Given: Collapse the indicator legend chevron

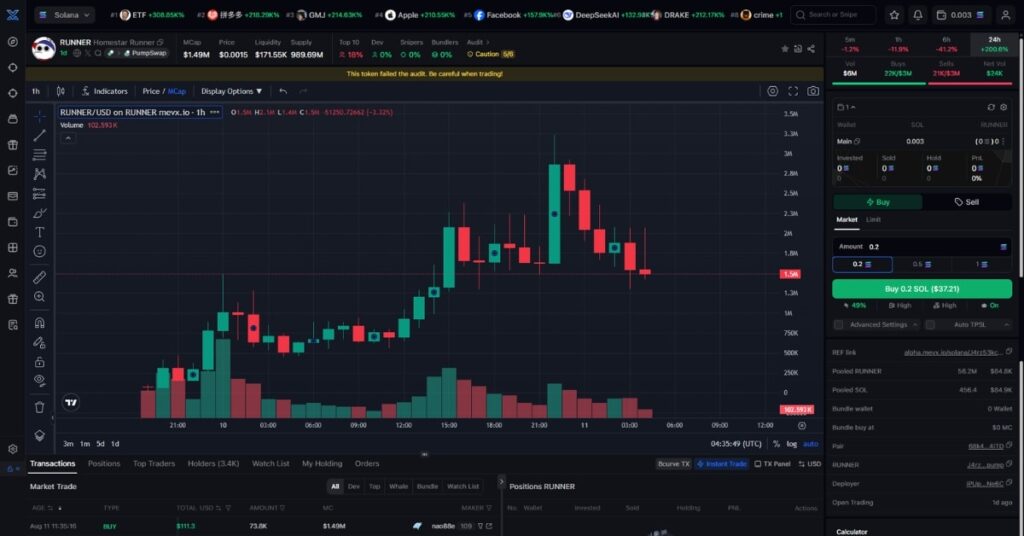Looking at the screenshot, I should (x=68, y=138).
